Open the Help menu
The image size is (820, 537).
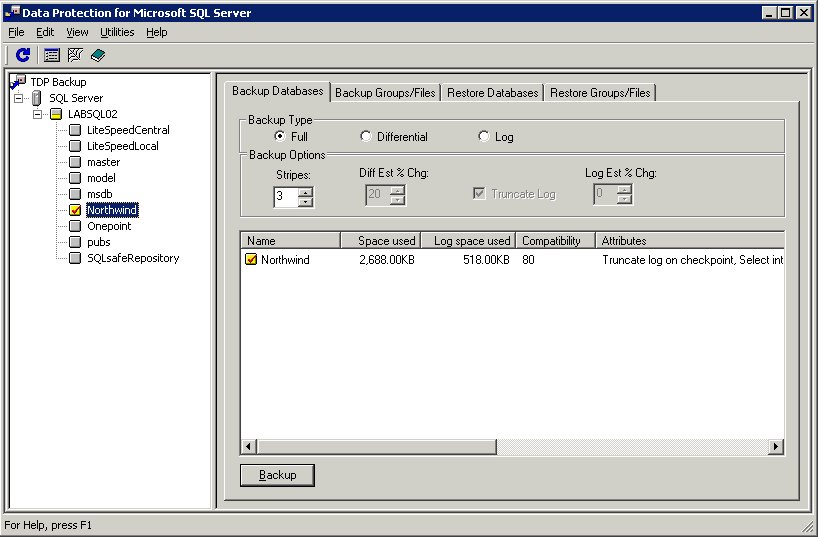point(156,32)
